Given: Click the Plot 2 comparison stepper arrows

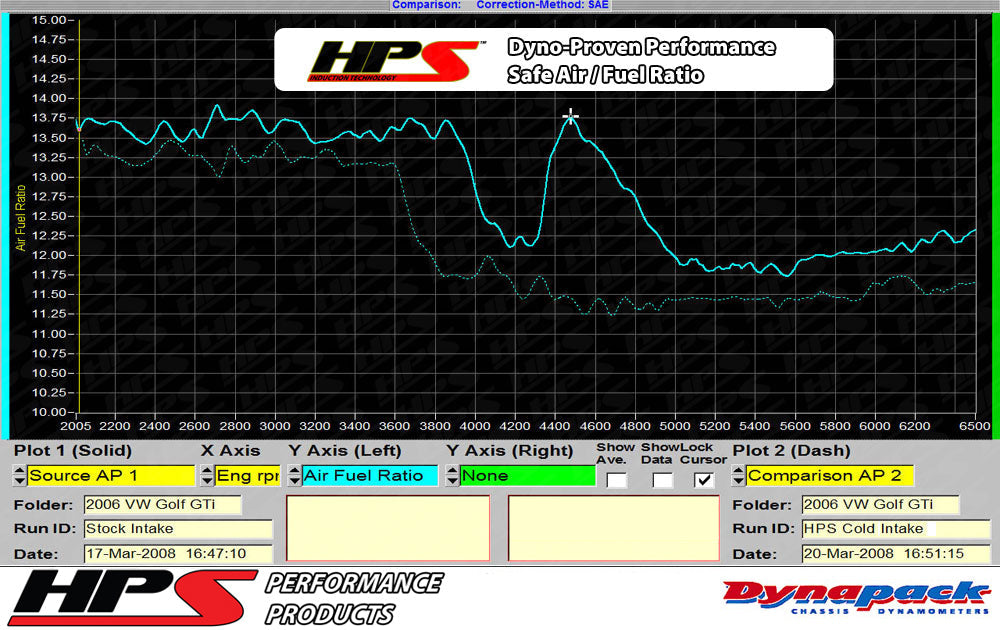Looking at the screenshot, I should [739, 476].
